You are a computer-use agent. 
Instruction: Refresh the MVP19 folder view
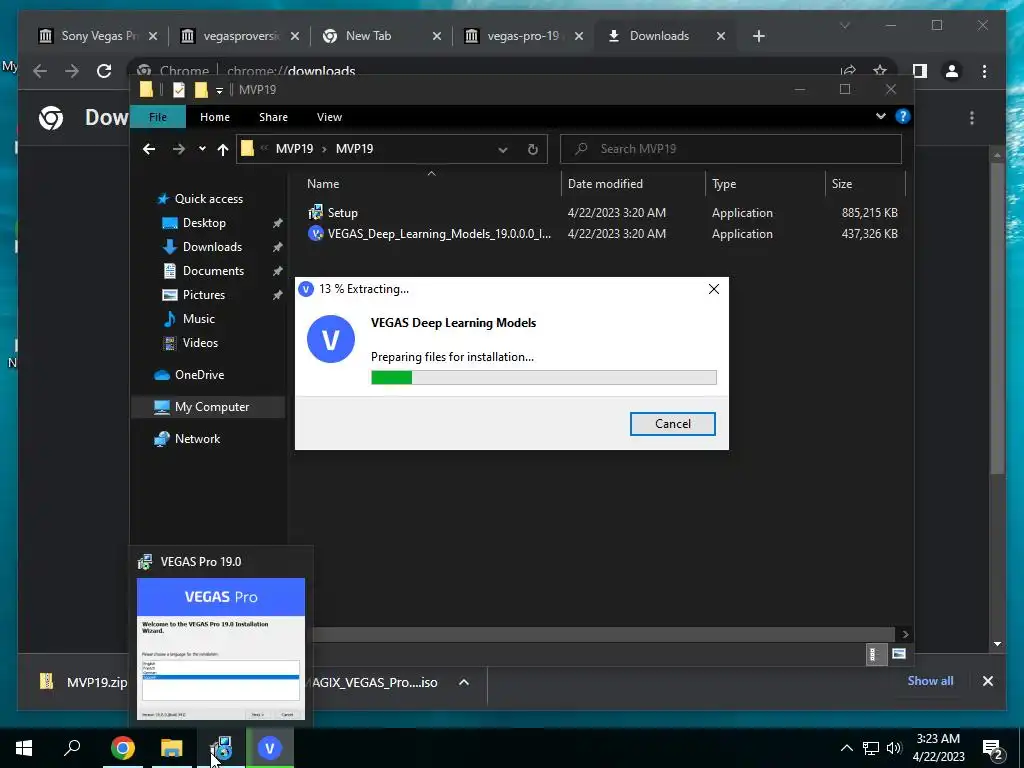pos(533,150)
